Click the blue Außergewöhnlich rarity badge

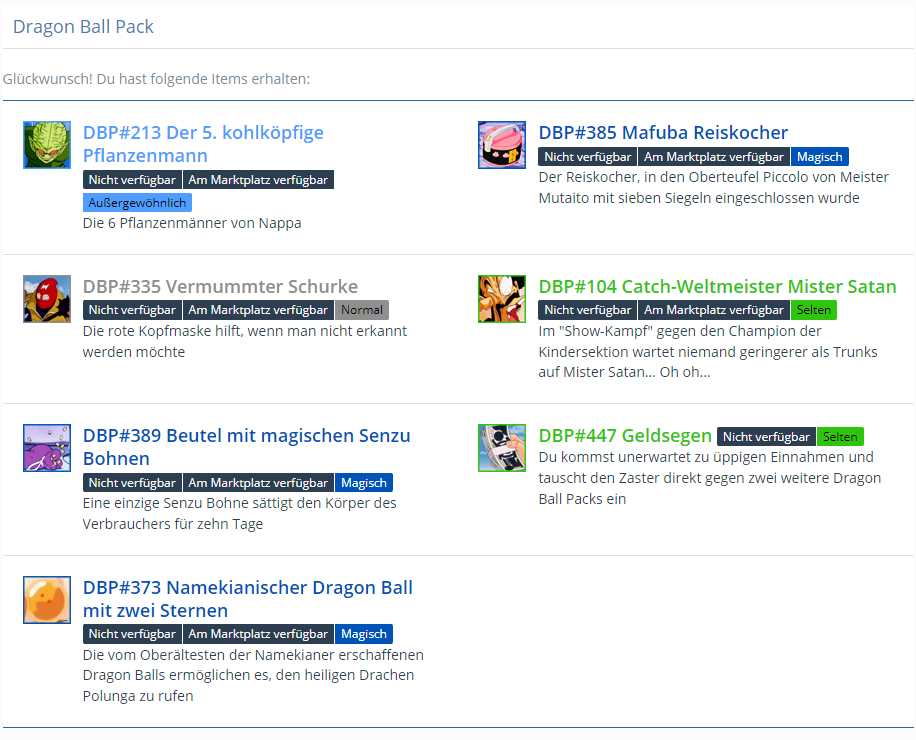point(137,202)
